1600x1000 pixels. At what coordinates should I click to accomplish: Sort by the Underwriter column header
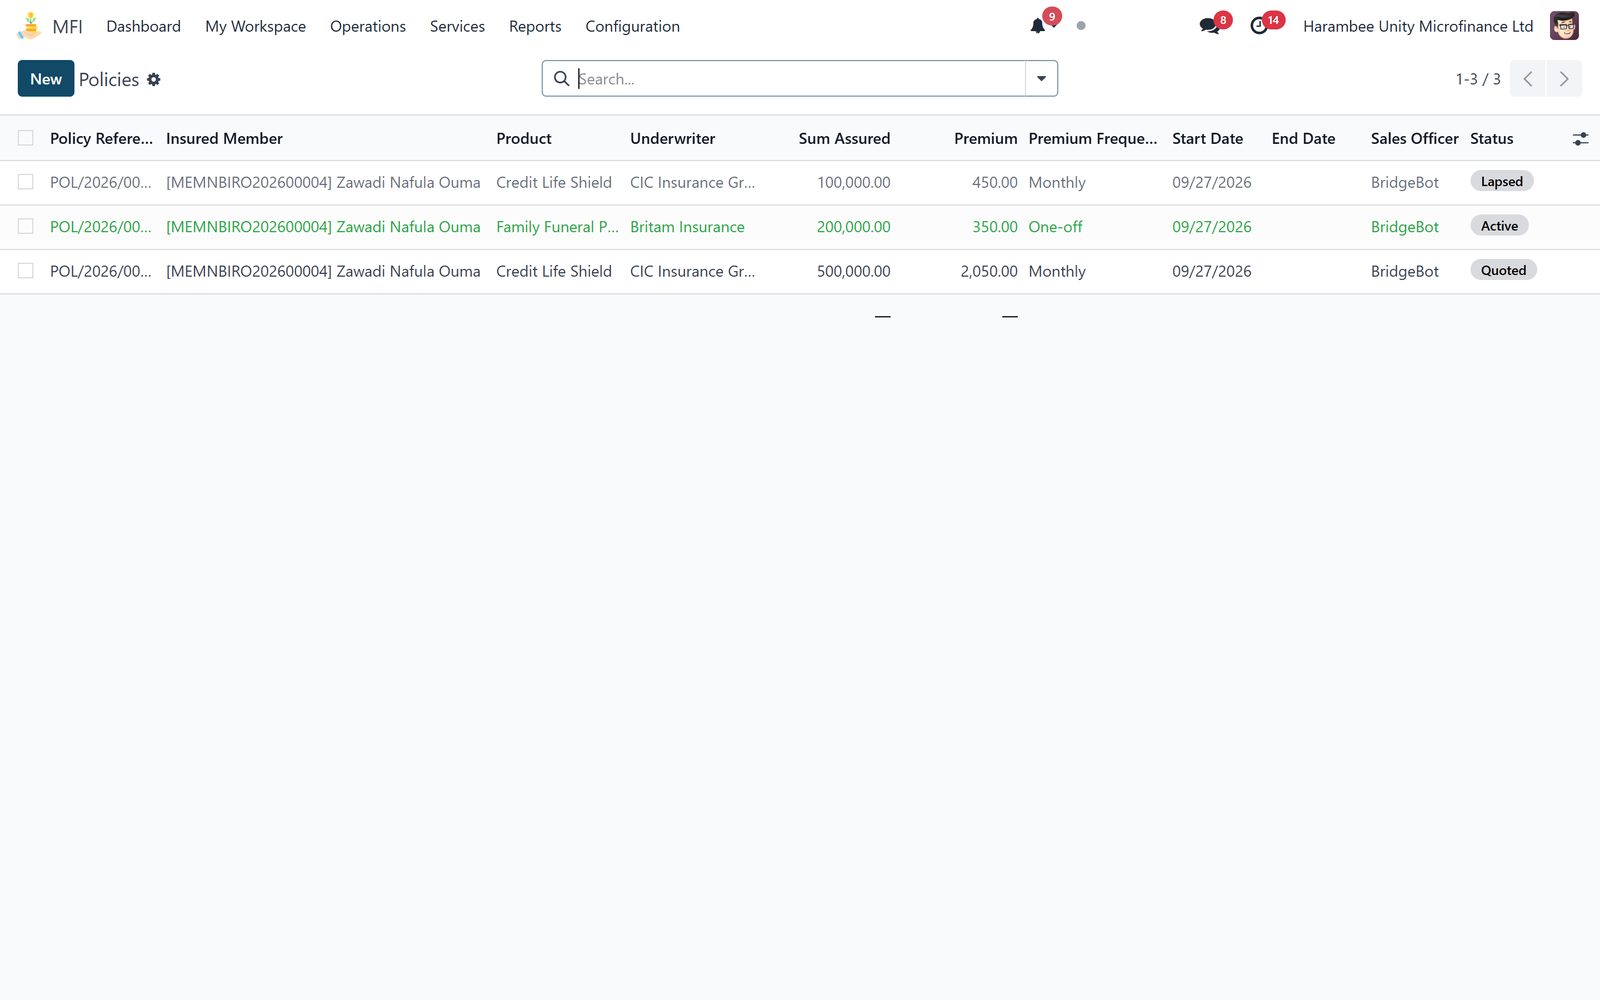point(672,139)
